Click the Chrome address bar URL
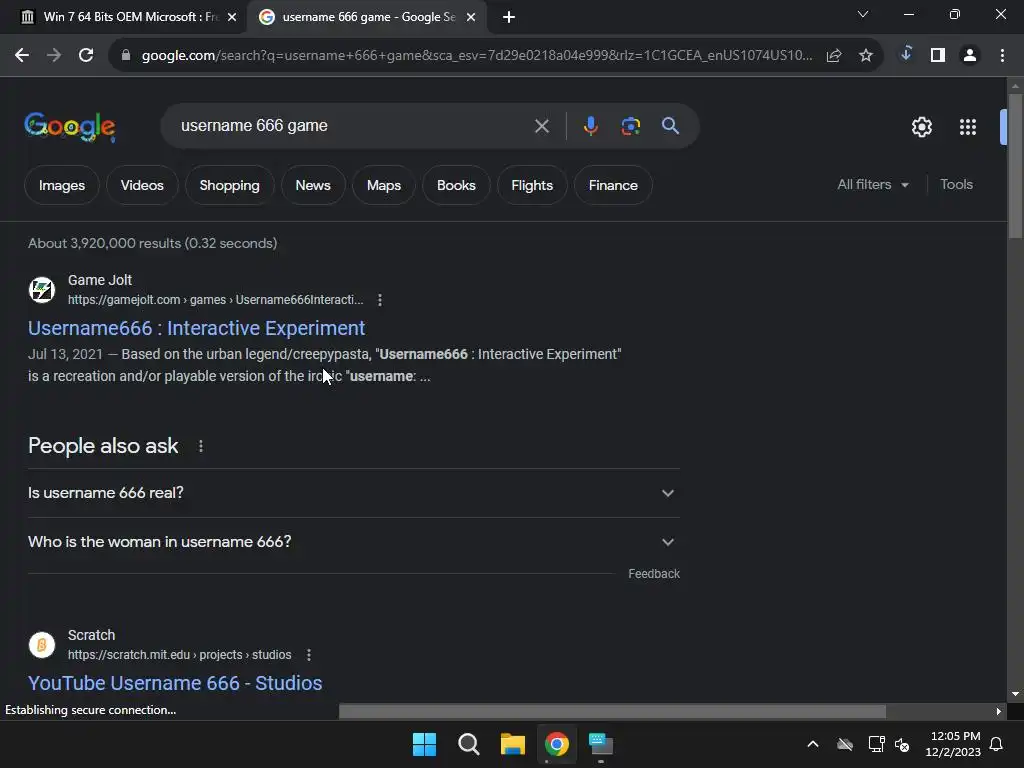1024x768 pixels. click(477, 56)
